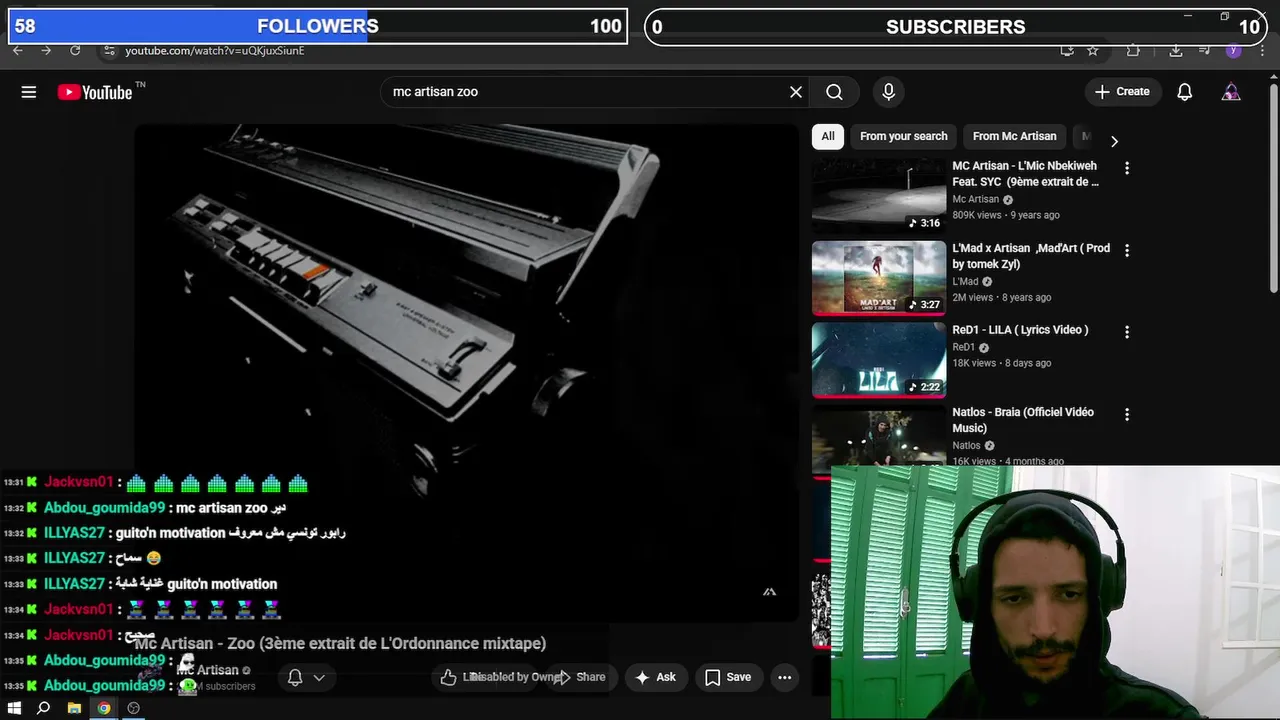Select the 'From your search' chip
The image size is (1280, 720).
pos(903,136)
